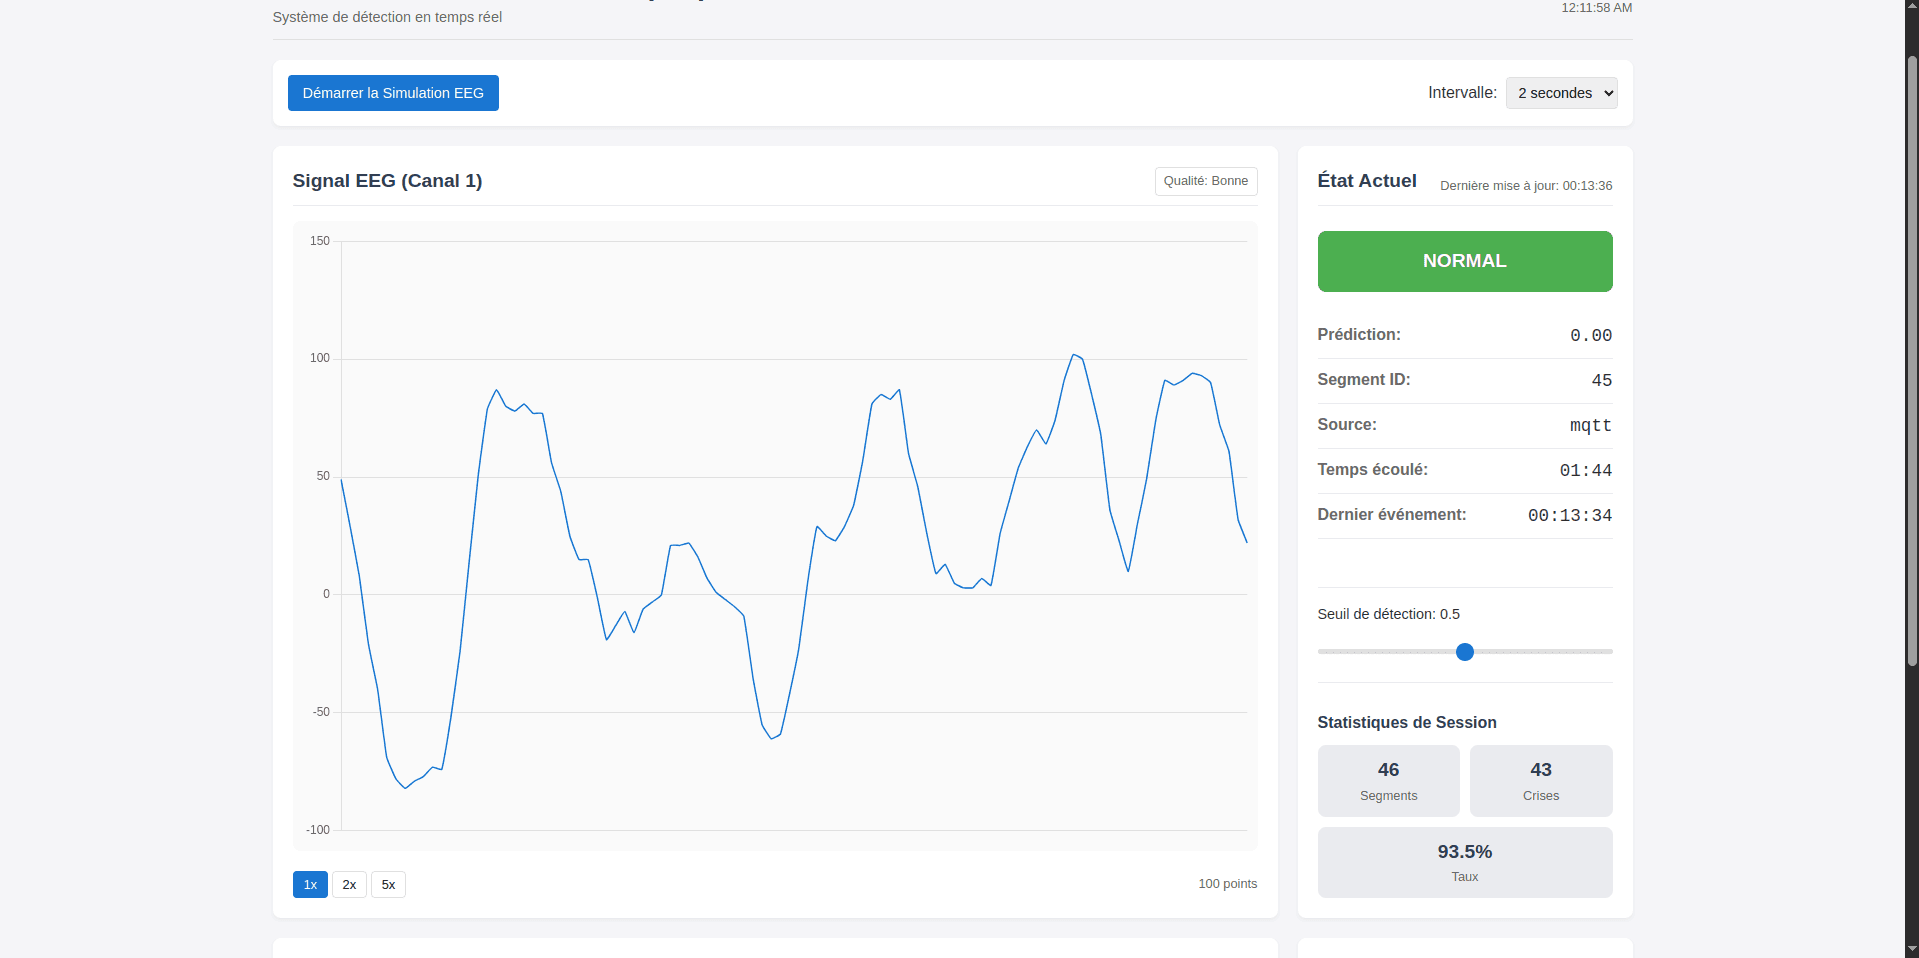Click the Source value mqtt
Image resolution: width=1919 pixels, height=958 pixels.
click(x=1590, y=426)
